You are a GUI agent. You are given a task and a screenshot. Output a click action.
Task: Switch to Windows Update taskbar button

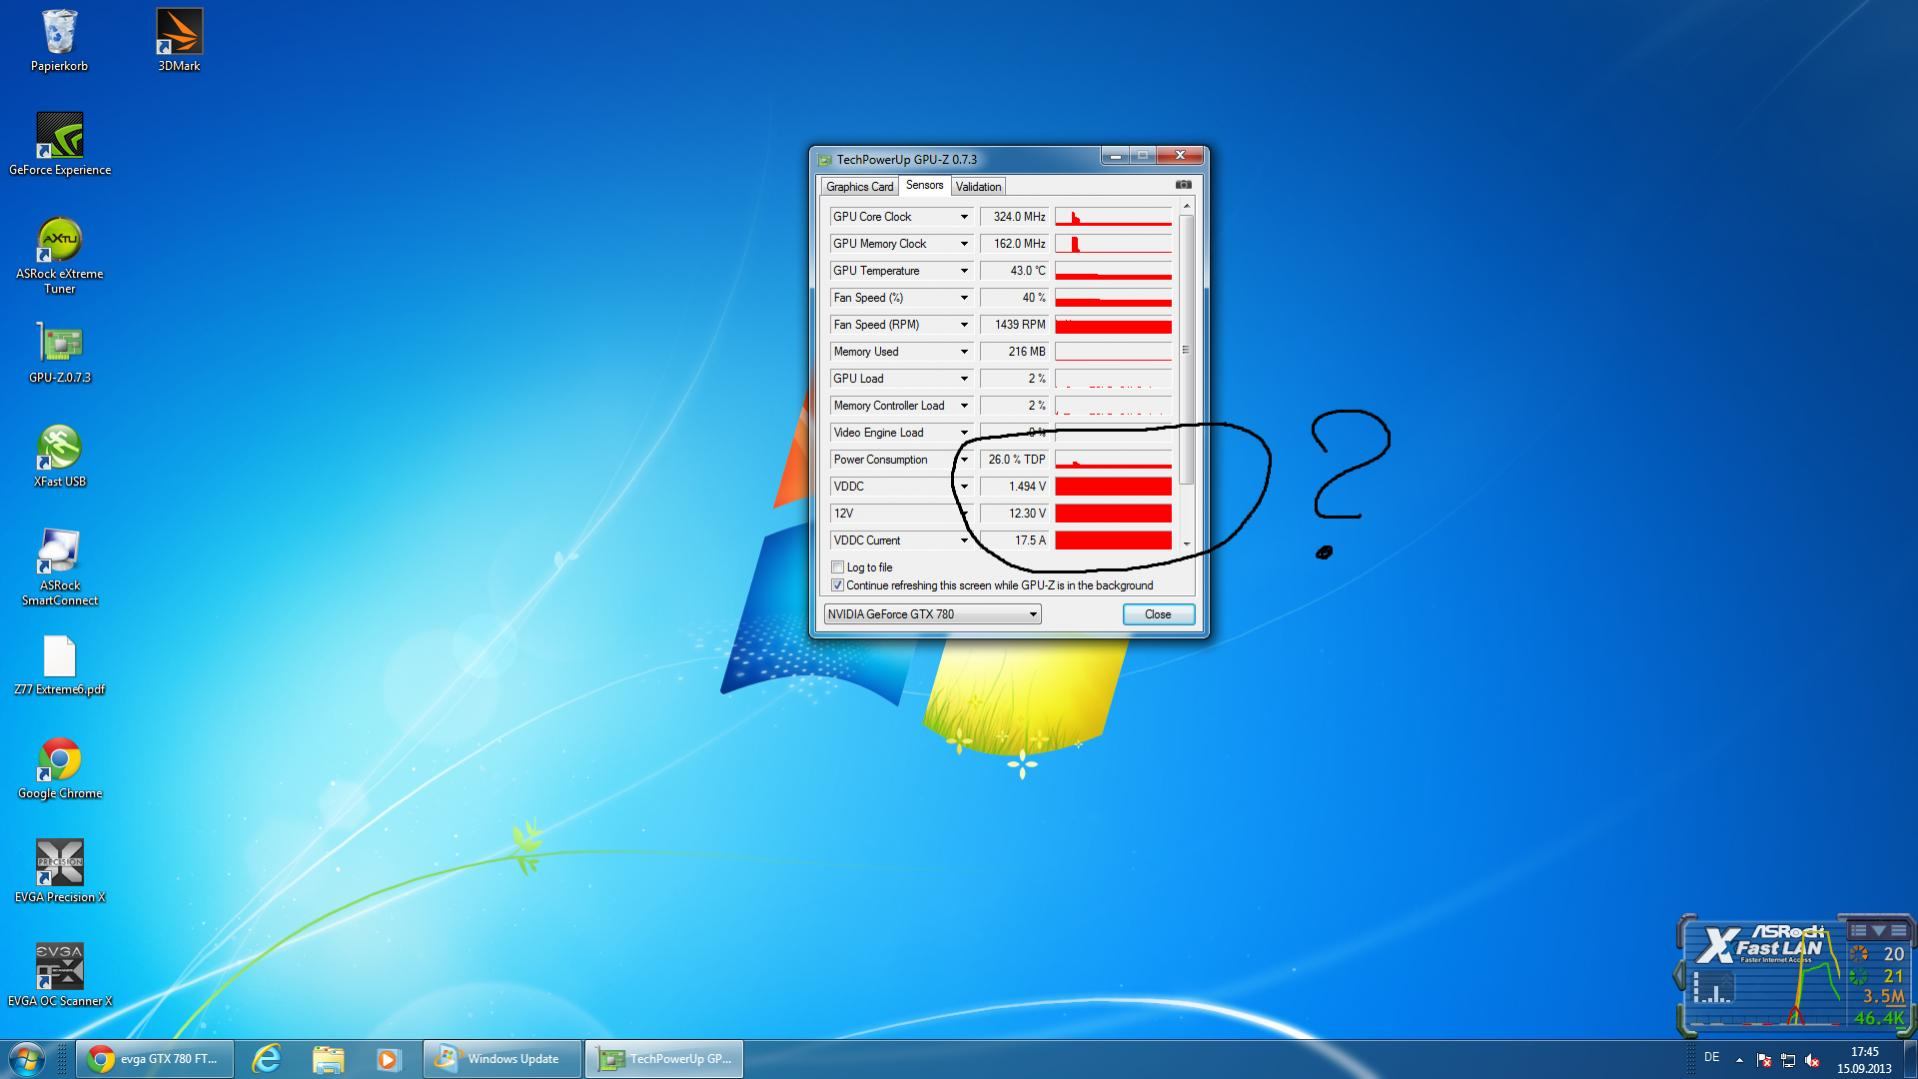[x=503, y=1058]
